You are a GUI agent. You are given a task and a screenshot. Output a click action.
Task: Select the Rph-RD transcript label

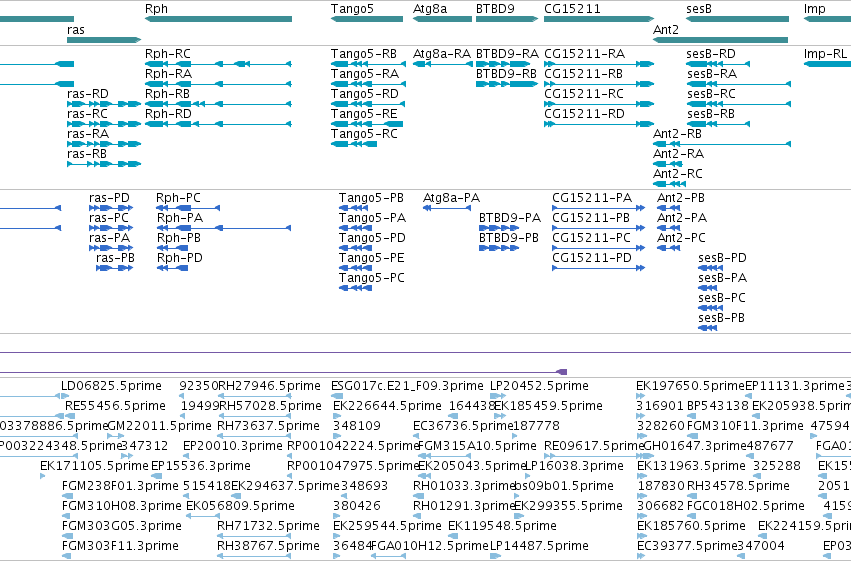[x=168, y=114]
